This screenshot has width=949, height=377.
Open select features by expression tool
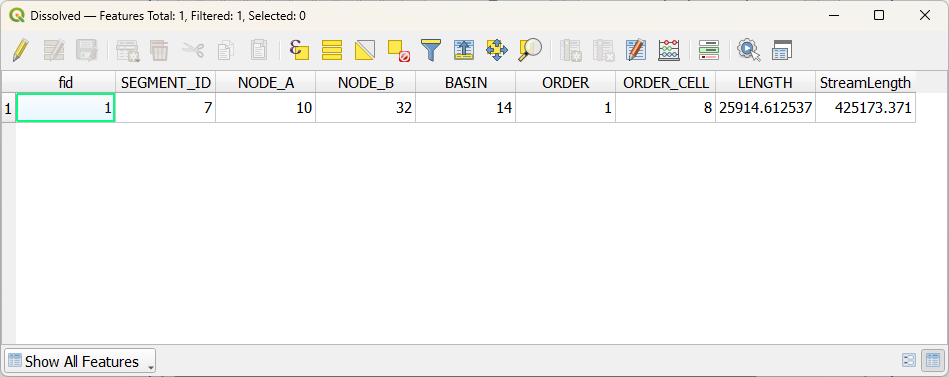(x=299, y=50)
